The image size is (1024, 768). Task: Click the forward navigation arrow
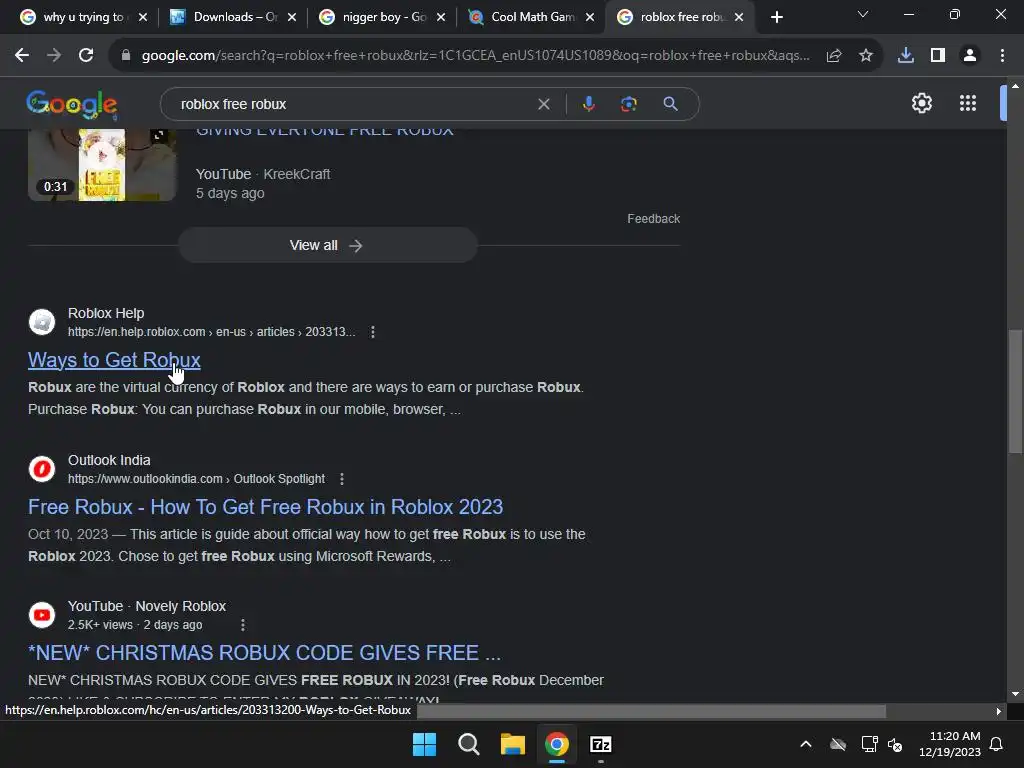[x=54, y=56]
